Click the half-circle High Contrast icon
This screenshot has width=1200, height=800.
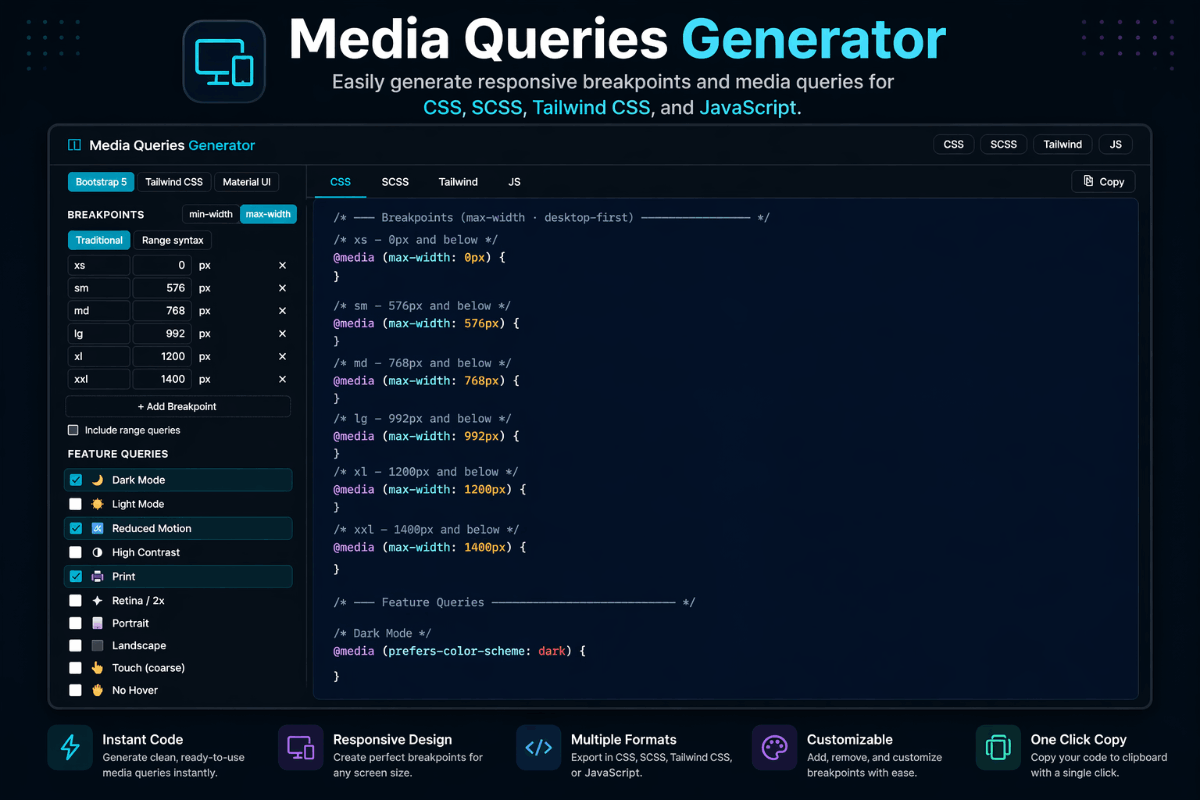[98, 552]
